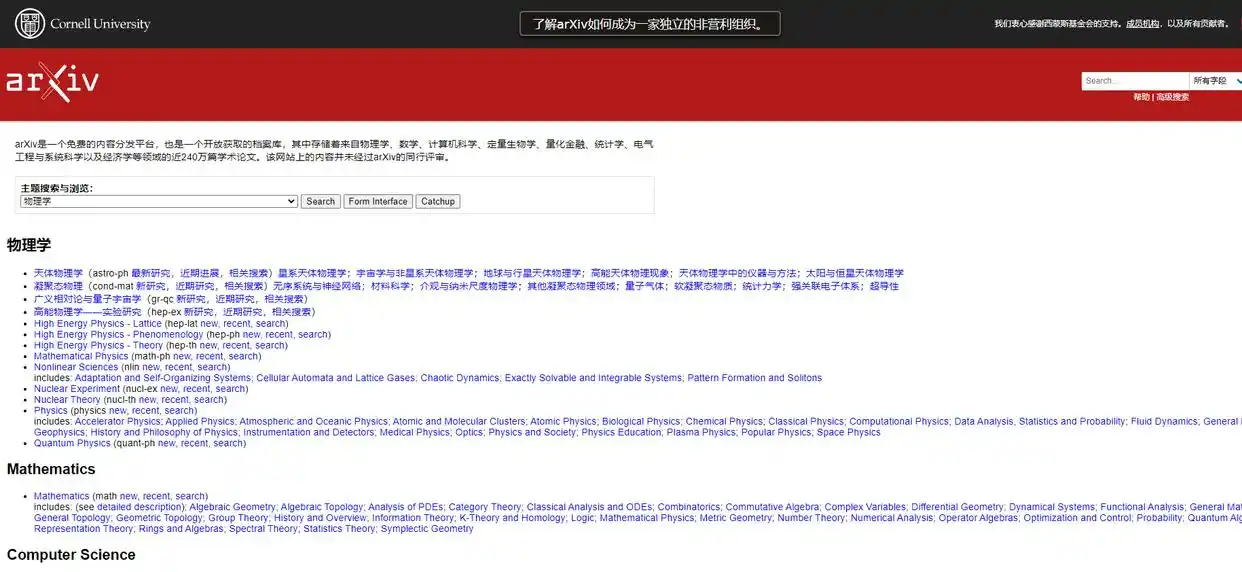Click the Catchup button
Screen dimensions: 1242x572
pos(438,201)
